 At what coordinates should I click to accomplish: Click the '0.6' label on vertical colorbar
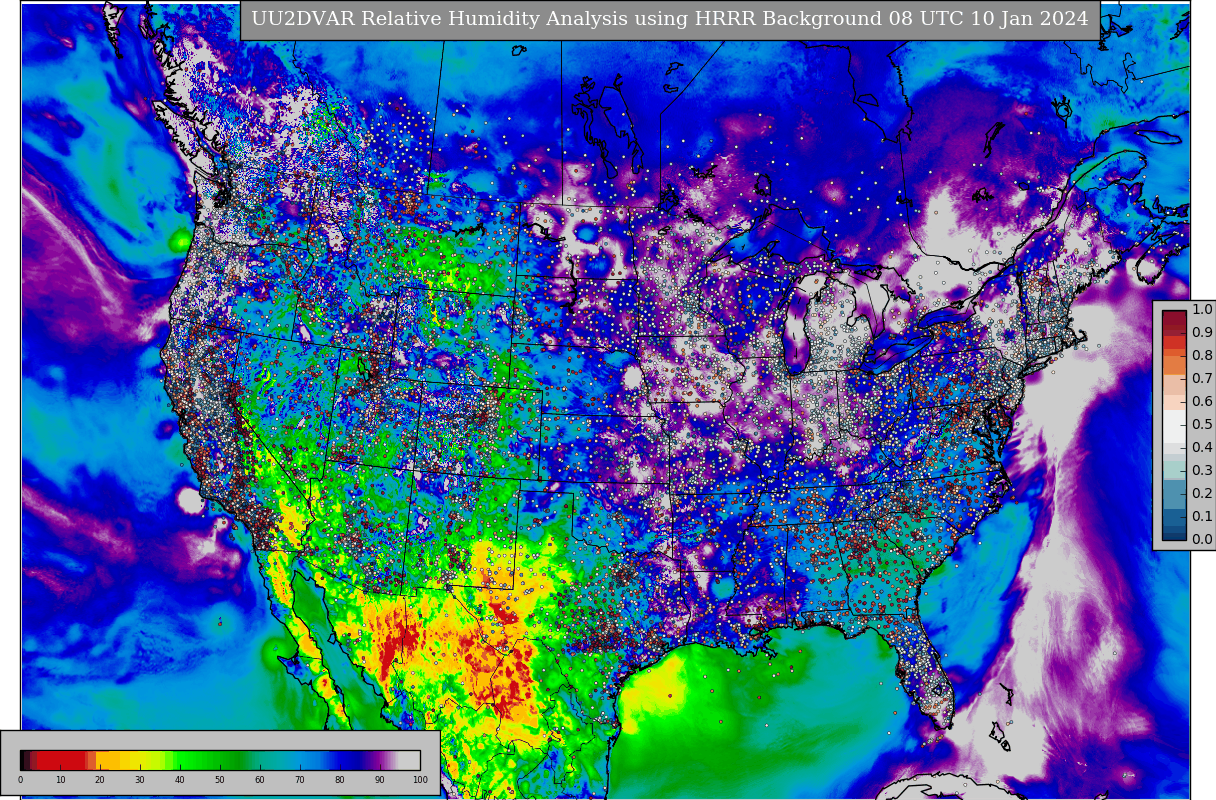pos(1201,401)
